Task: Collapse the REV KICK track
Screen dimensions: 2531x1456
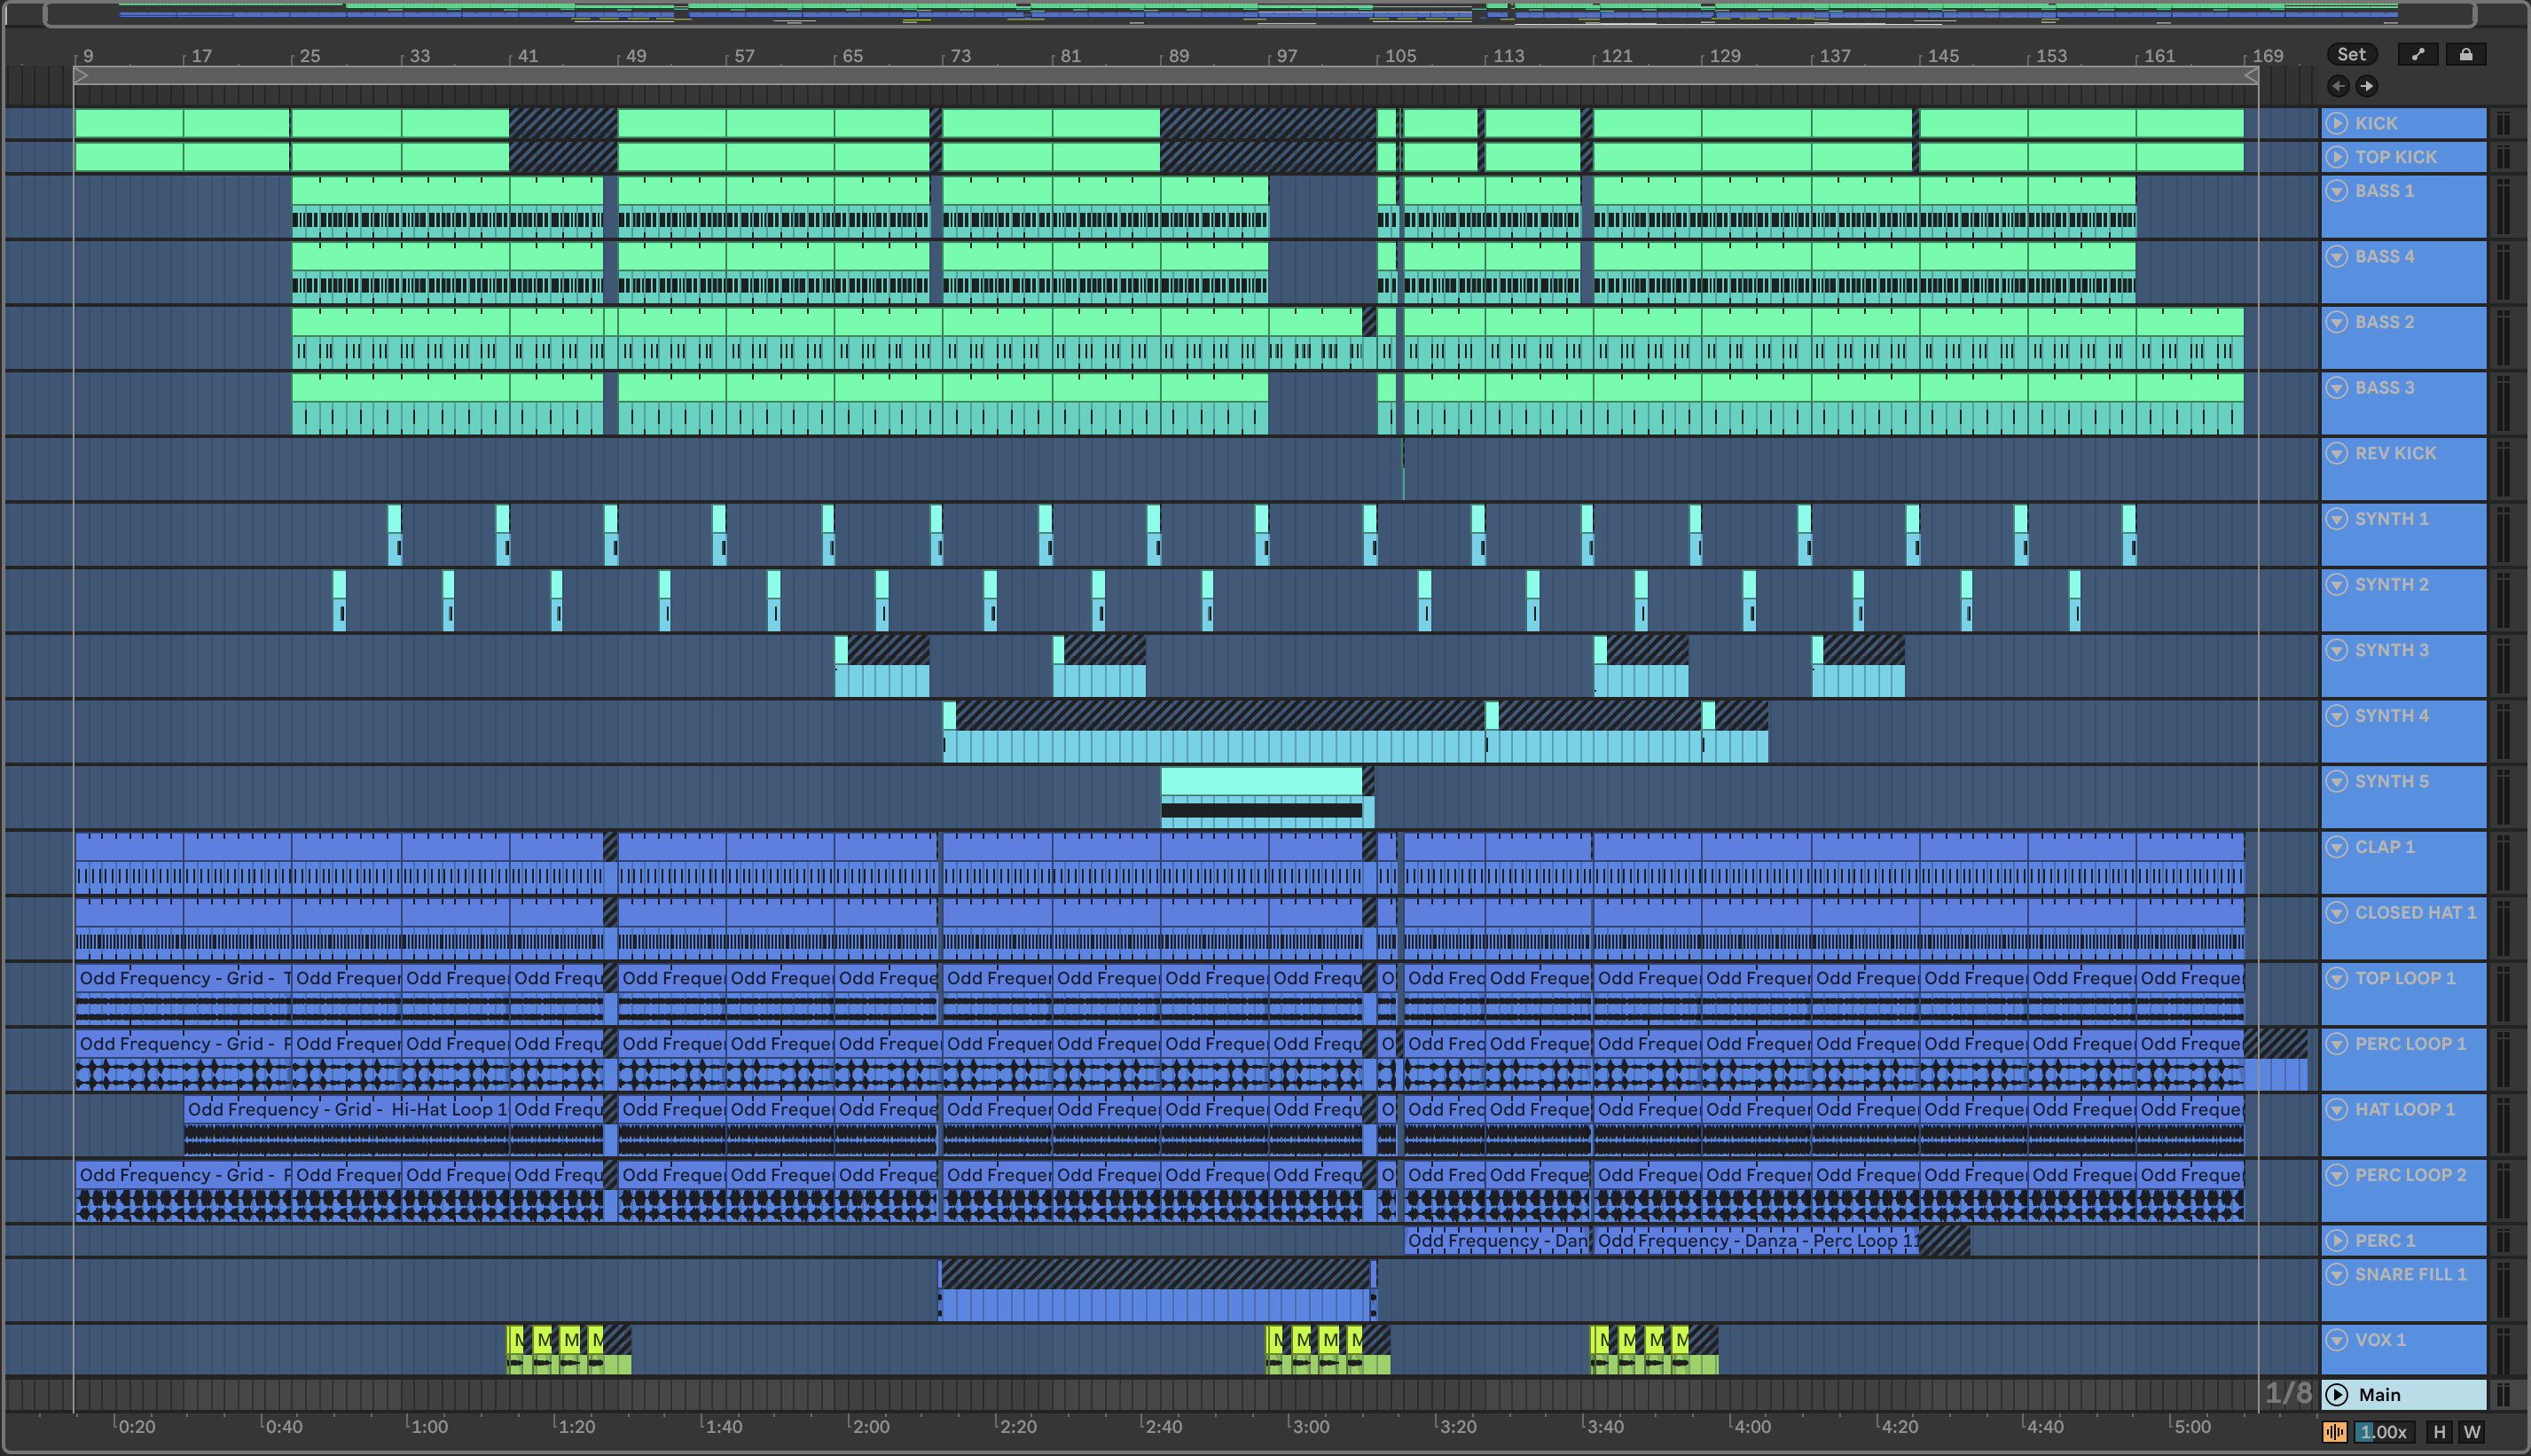Action: click(x=2337, y=454)
